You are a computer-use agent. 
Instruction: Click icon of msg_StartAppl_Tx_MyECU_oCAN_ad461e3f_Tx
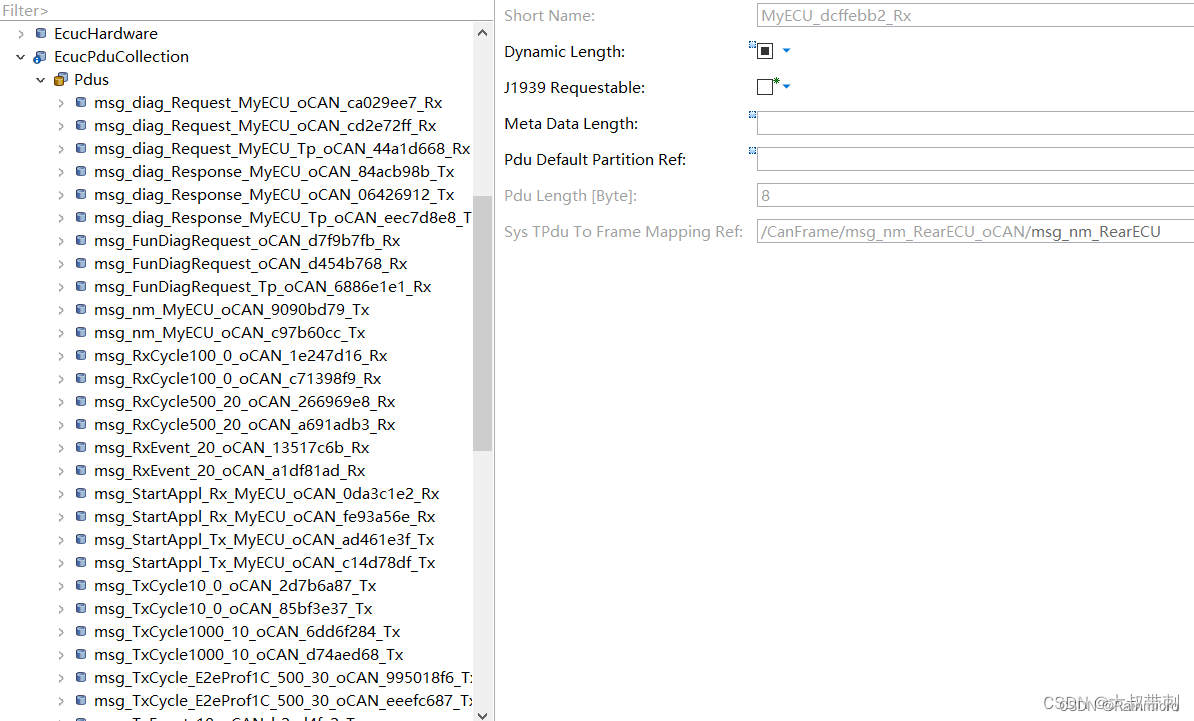81,539
